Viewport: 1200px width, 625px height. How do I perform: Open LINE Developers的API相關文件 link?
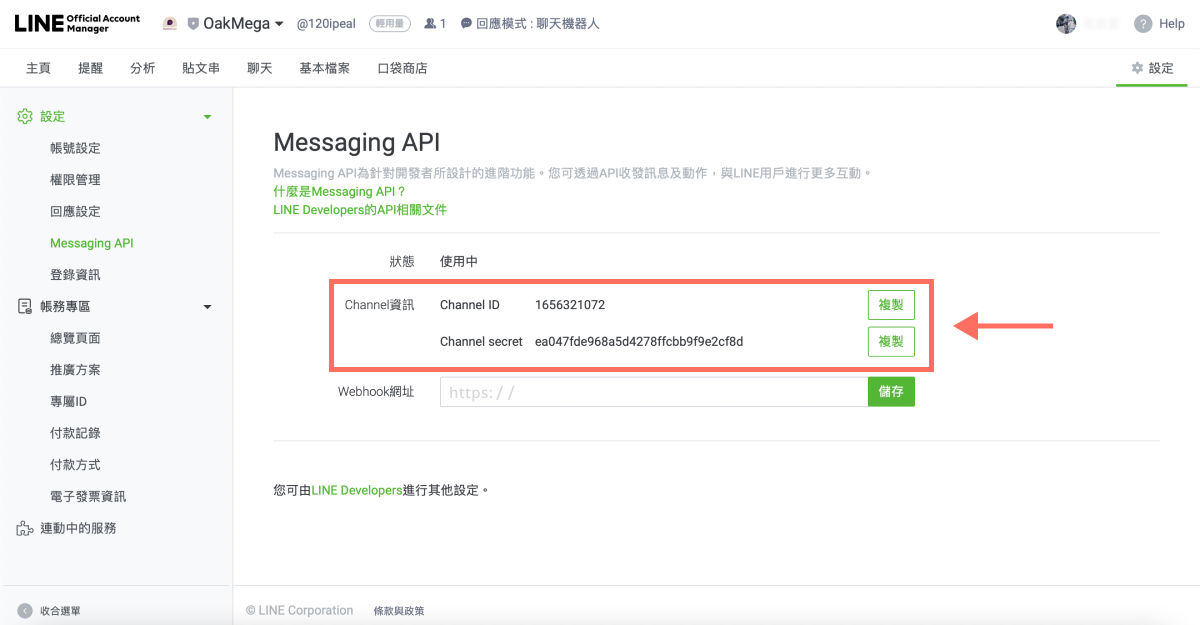(360, 210)
